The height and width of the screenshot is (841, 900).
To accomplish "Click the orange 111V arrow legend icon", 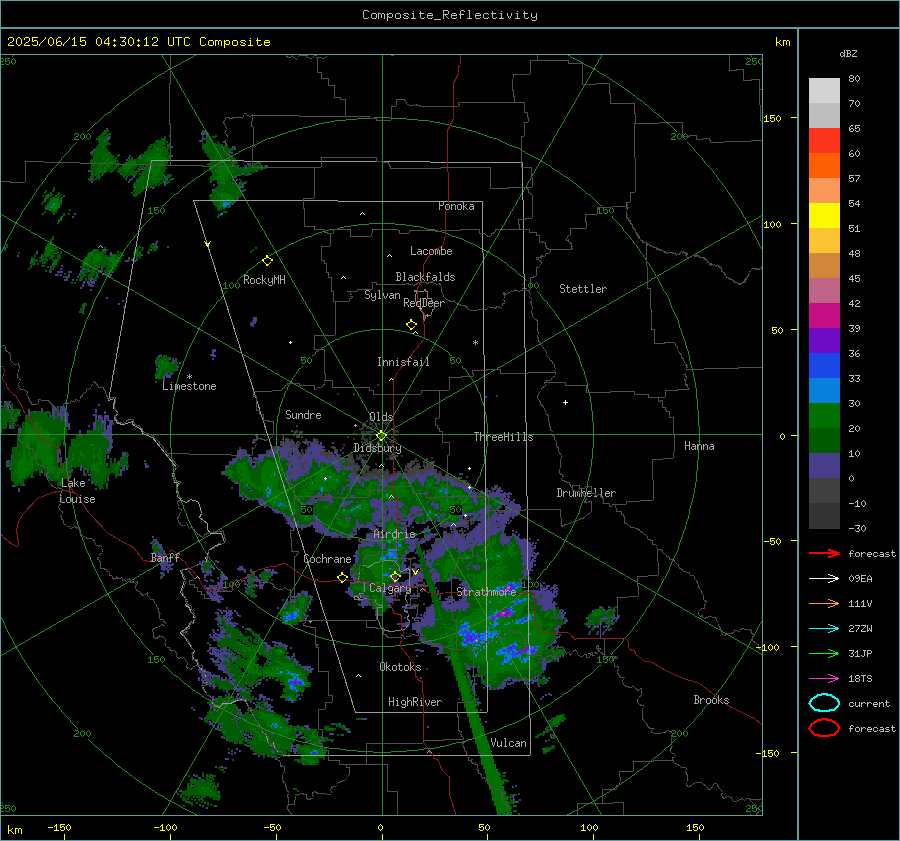I will click(x=824, y=603).
